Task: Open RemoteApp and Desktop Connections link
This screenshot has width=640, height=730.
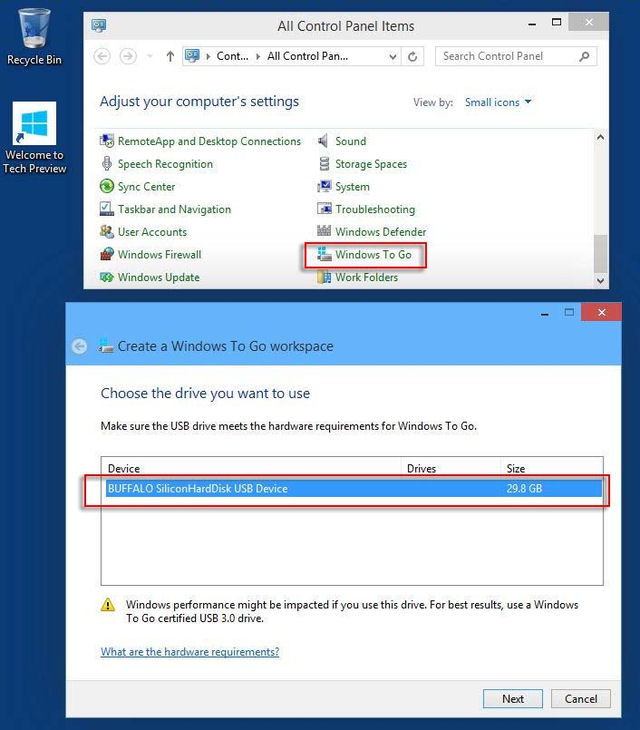Action: coord(209,141)
